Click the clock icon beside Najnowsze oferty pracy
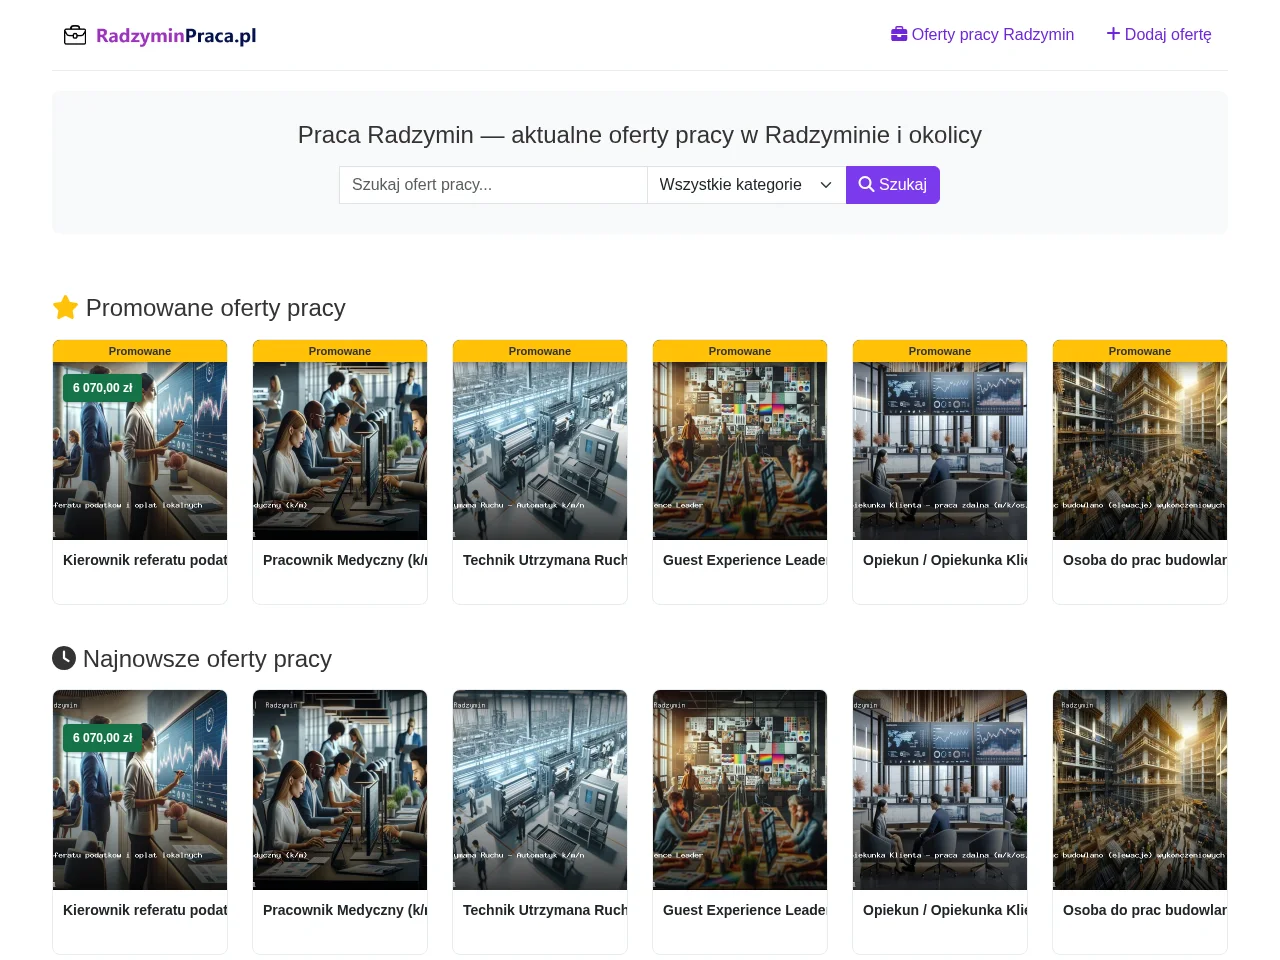The height and width of the screenshot is (960, 1280). pos(64,658)
